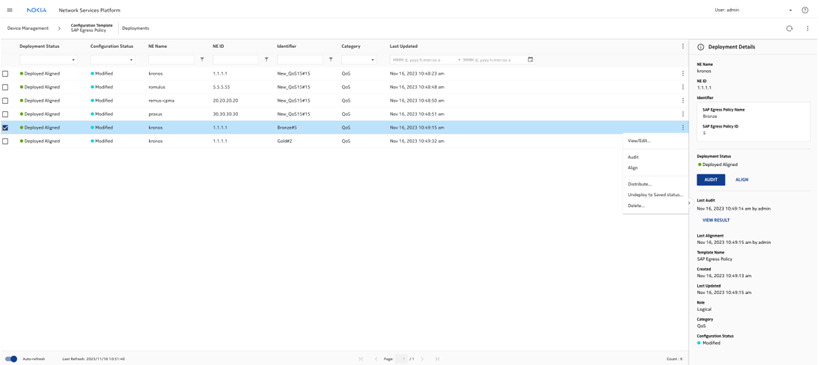The image size is (819, 365).
Task: Open Configuration Status filter dropdown
Action: pyautogui.click(x=113, y=60)
